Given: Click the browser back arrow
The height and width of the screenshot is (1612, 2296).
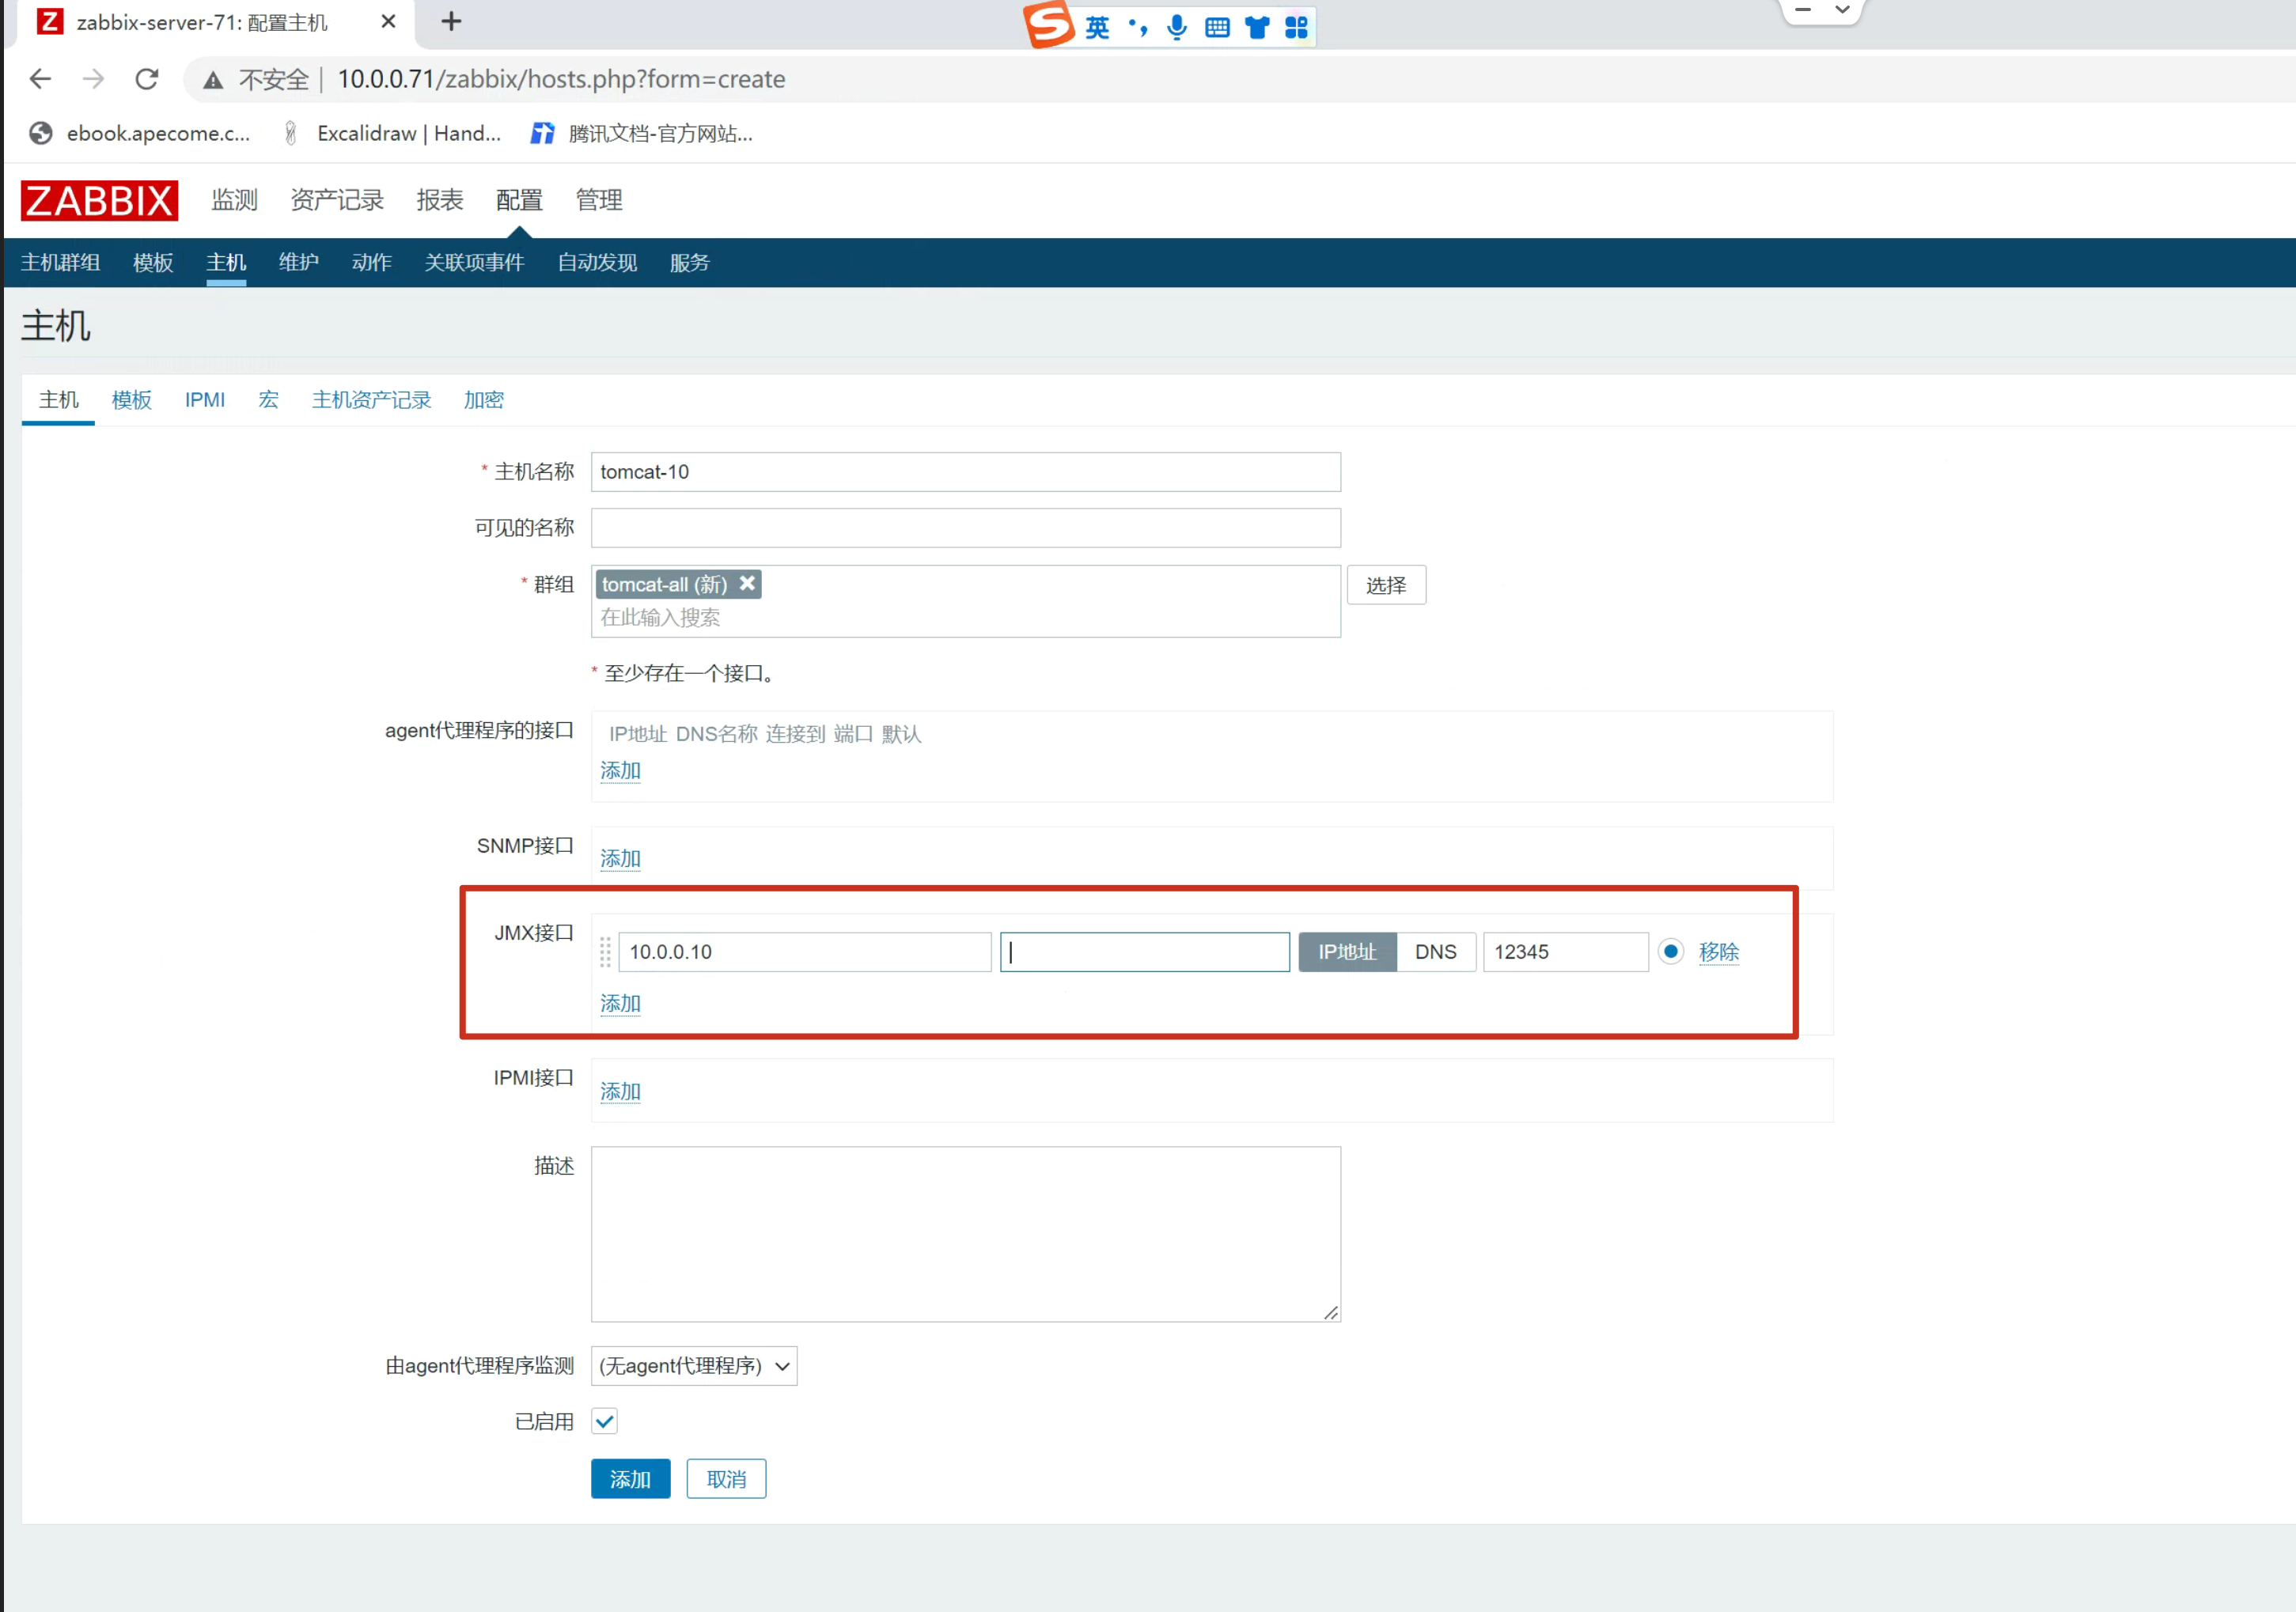Looking at the screenshot, I should (x=40, y=79).
